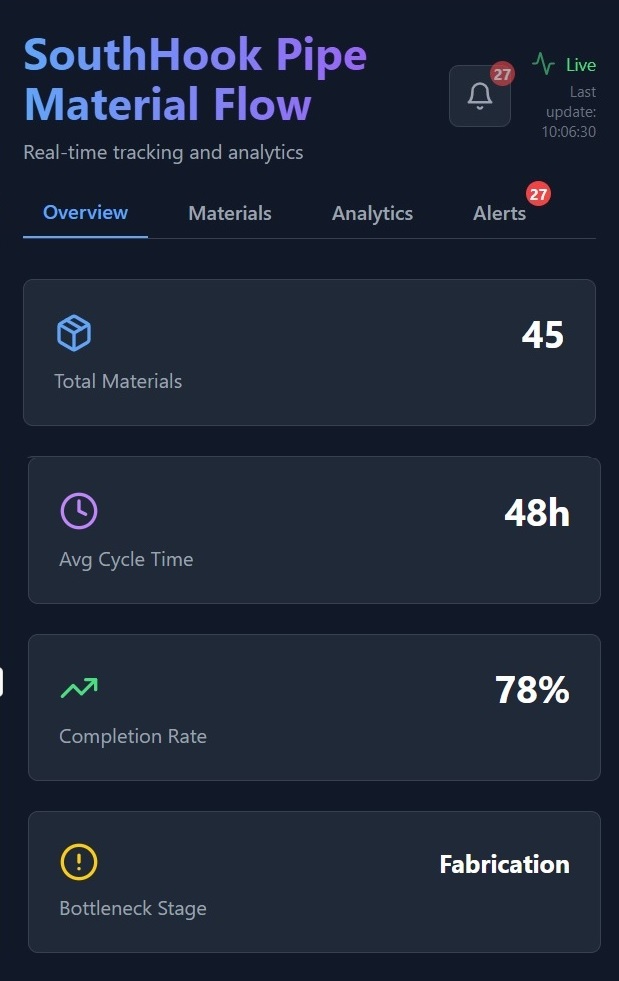Open the notifications bell
Screen dimensions: 619x981
click(480, 96)
